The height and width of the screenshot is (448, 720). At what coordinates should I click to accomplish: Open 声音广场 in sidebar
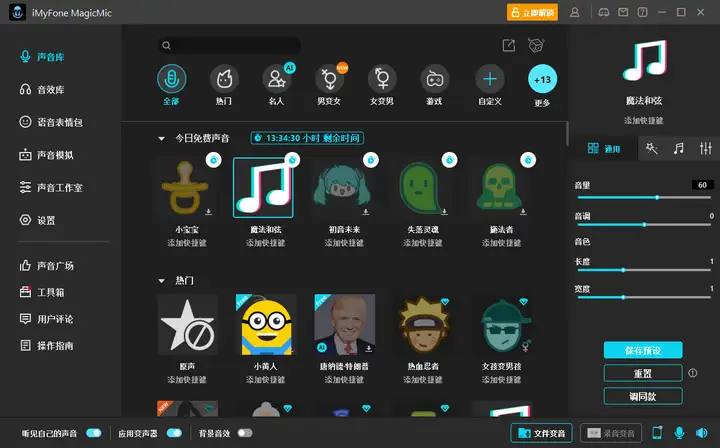point(46,266)
